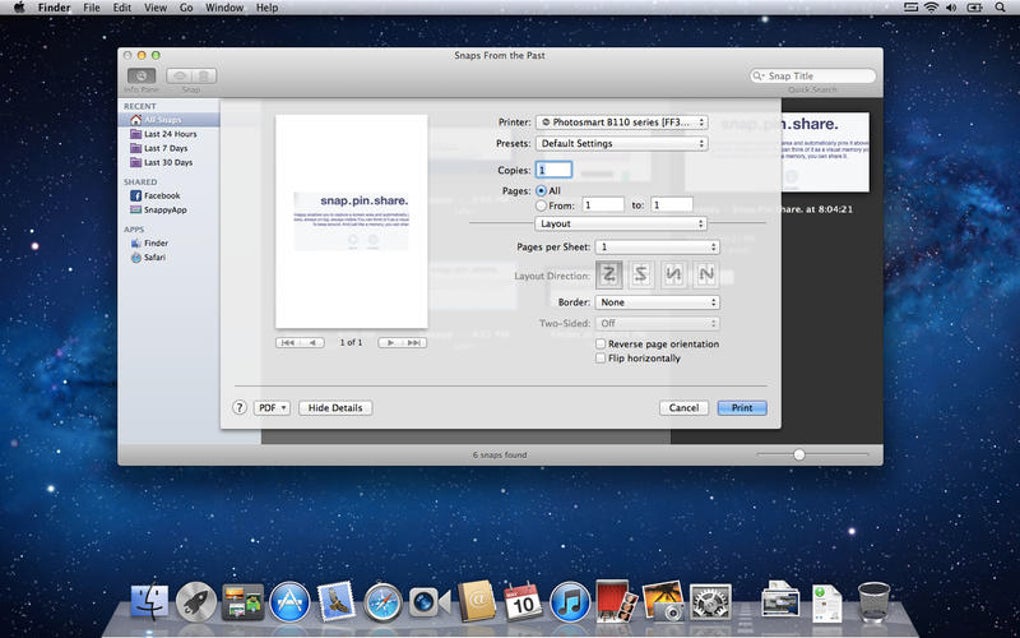Viewport: 1020px width, 638px height.
Task: Open the Border dropdown menu
Action: pyautogui.click(x=657, y=302)
